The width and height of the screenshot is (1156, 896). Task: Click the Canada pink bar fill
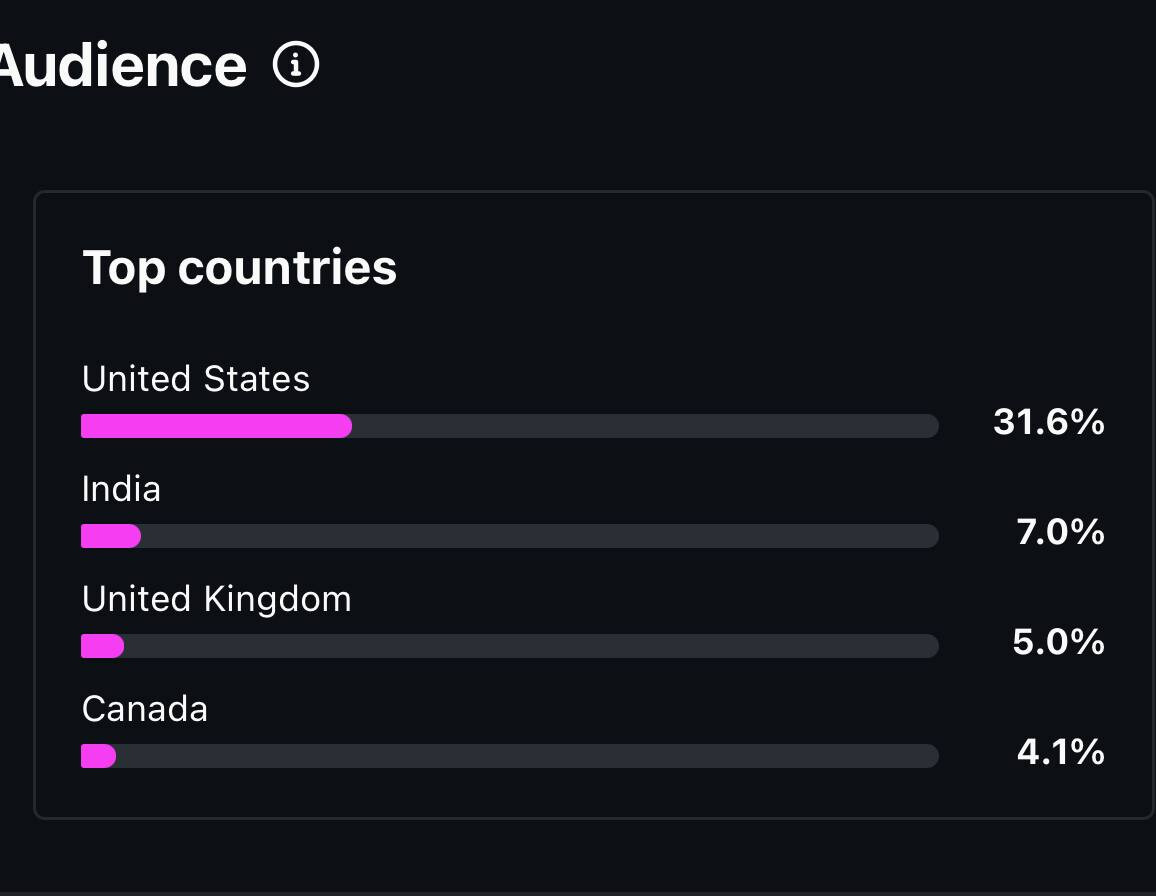click(98, 756)
